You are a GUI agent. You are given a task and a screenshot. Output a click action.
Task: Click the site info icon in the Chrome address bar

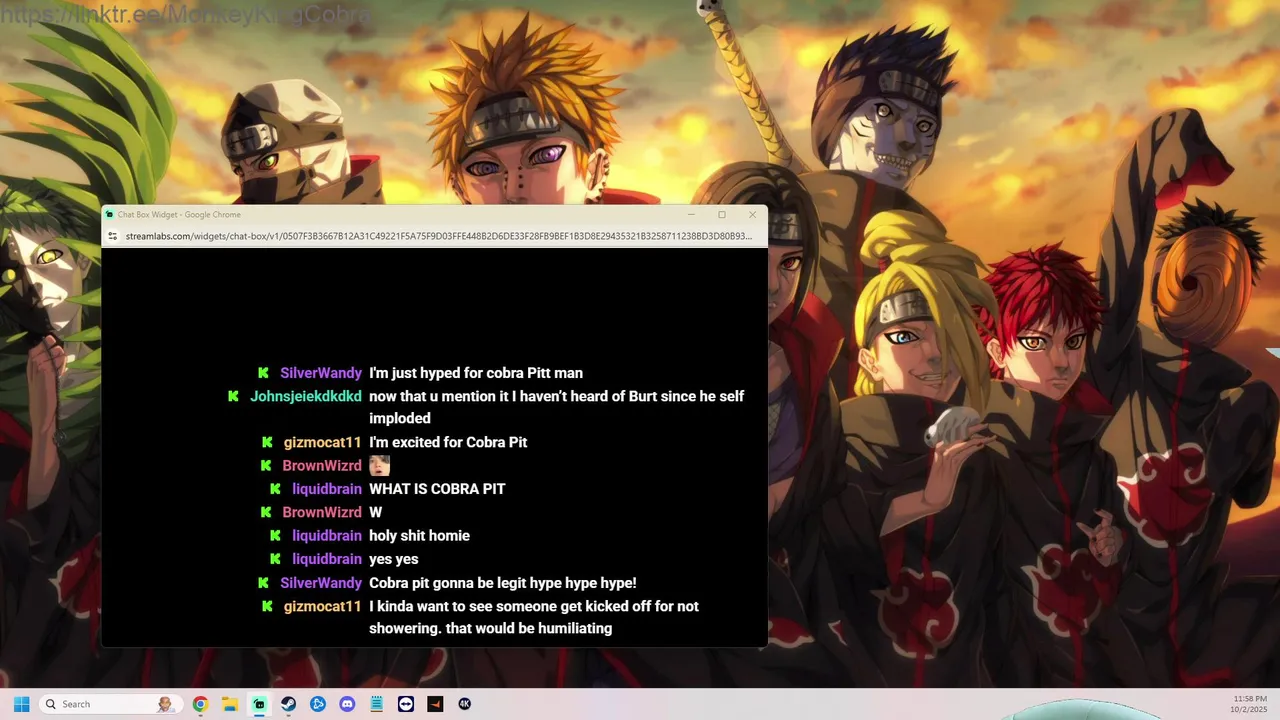click(113, 236)
